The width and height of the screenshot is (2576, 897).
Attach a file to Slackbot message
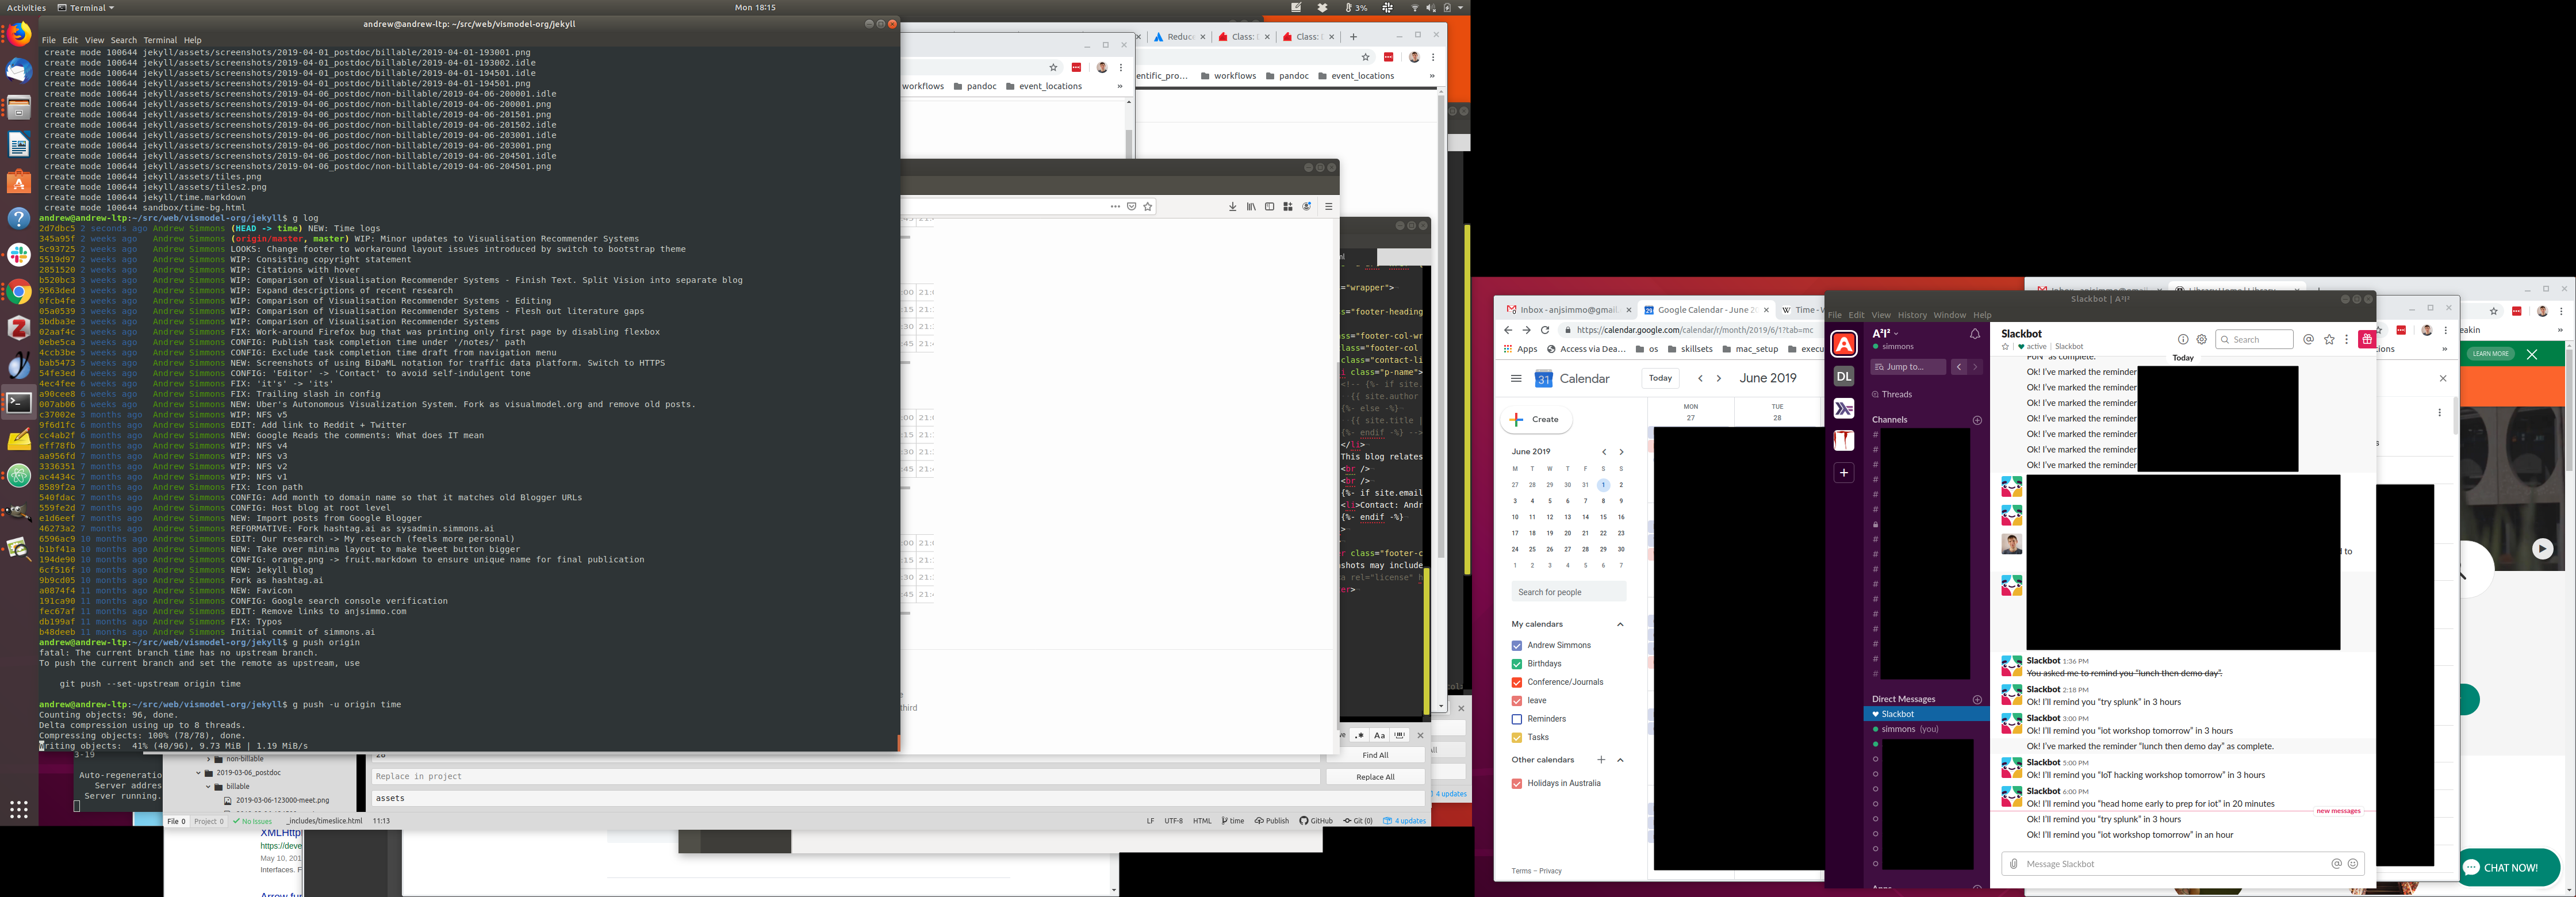point(2014,864)
